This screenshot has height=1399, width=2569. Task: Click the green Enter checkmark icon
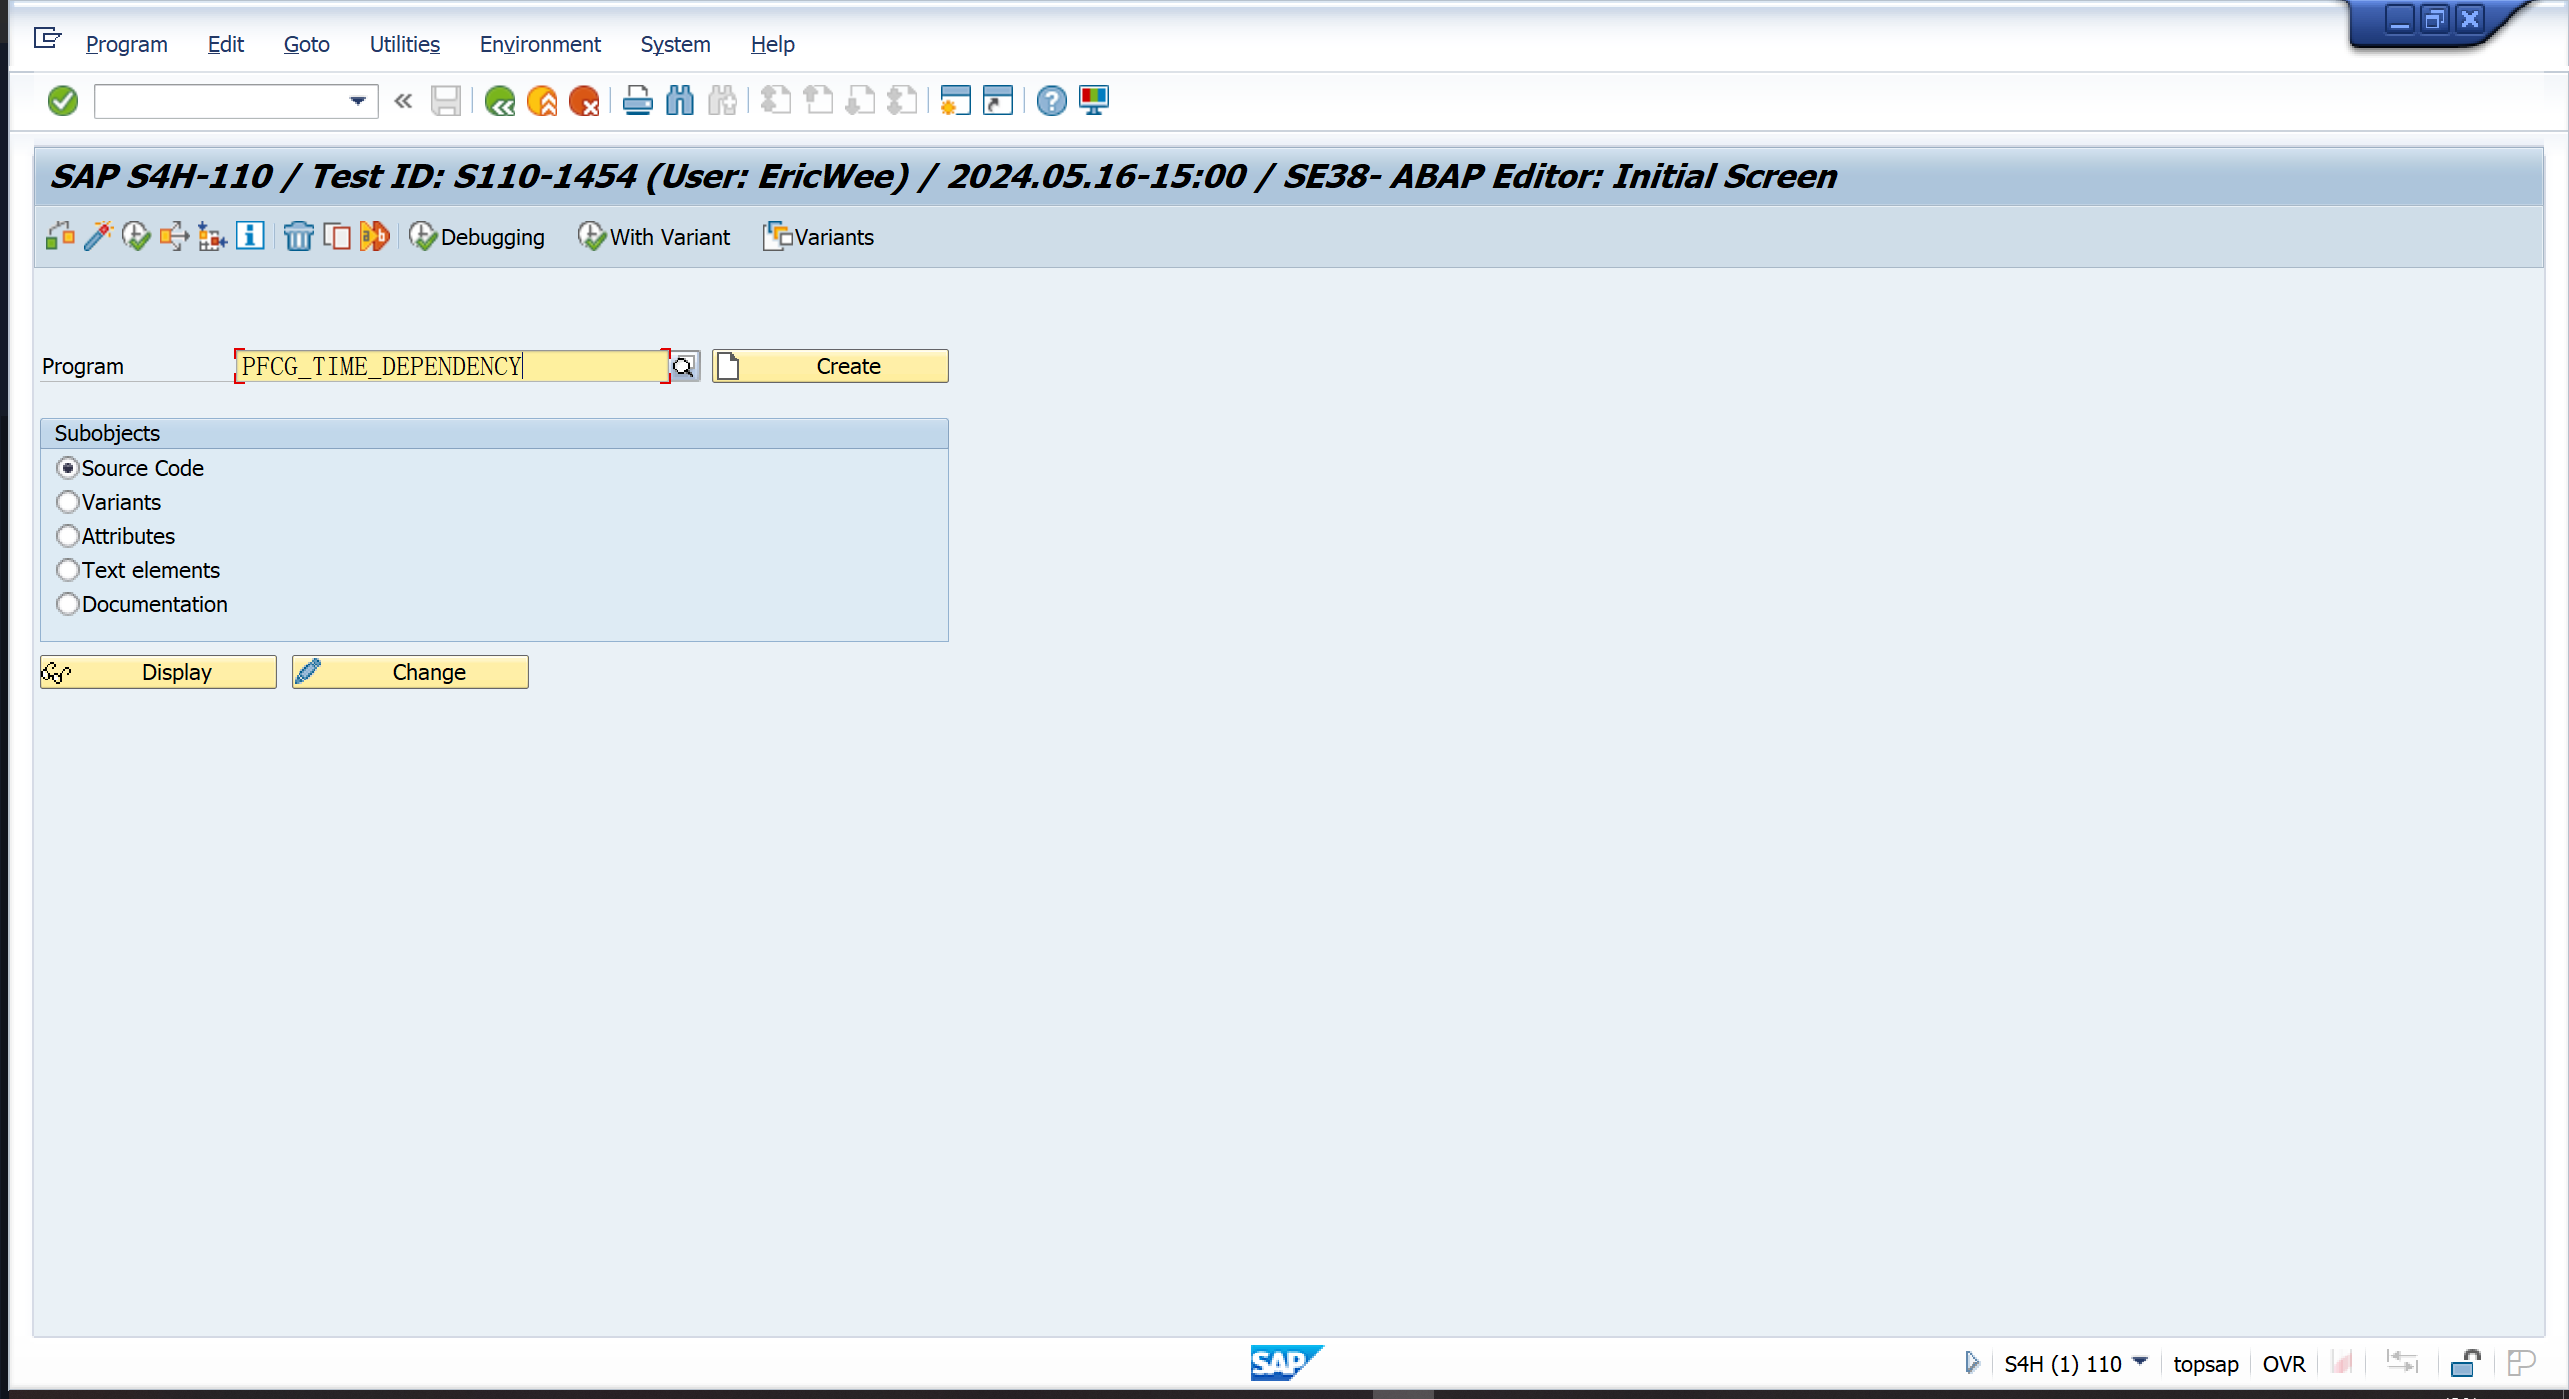62,101
